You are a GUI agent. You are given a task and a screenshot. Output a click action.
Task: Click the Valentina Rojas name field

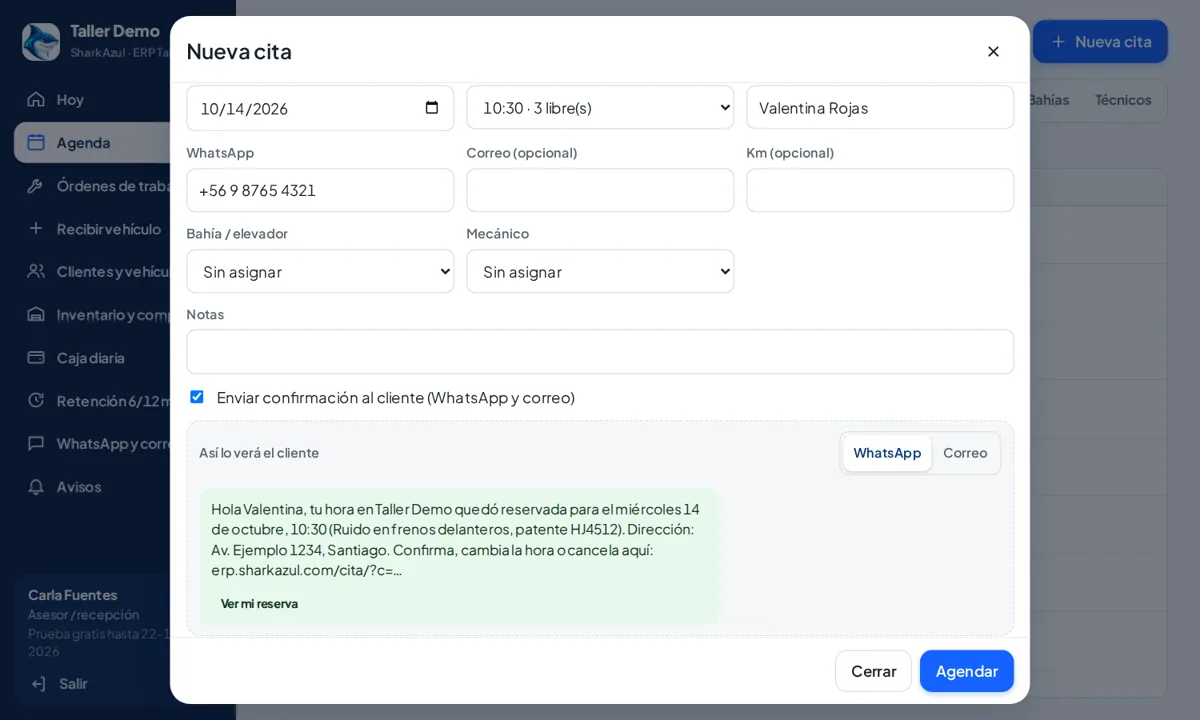(880, 107)
